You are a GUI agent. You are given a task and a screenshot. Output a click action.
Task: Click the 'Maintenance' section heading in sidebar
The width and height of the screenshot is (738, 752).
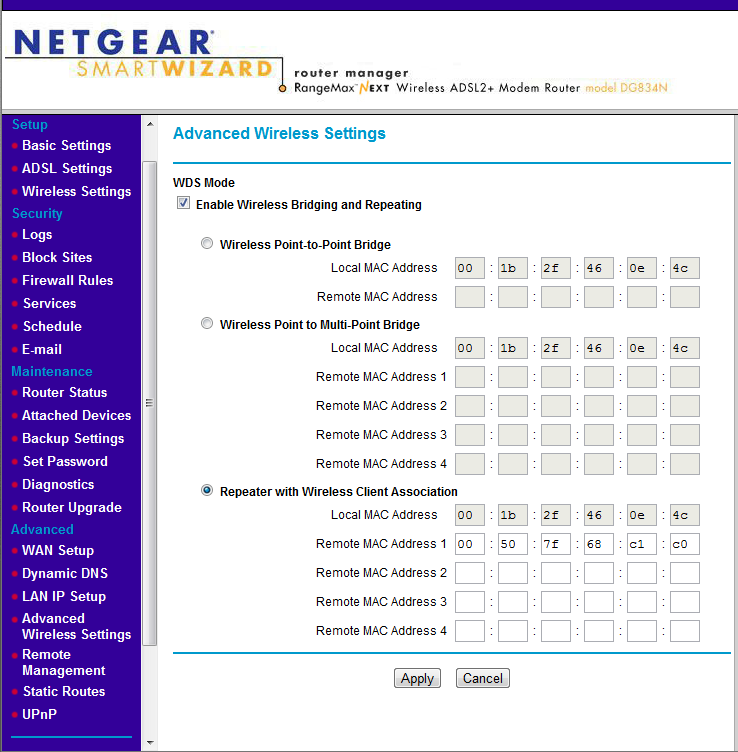52,371
